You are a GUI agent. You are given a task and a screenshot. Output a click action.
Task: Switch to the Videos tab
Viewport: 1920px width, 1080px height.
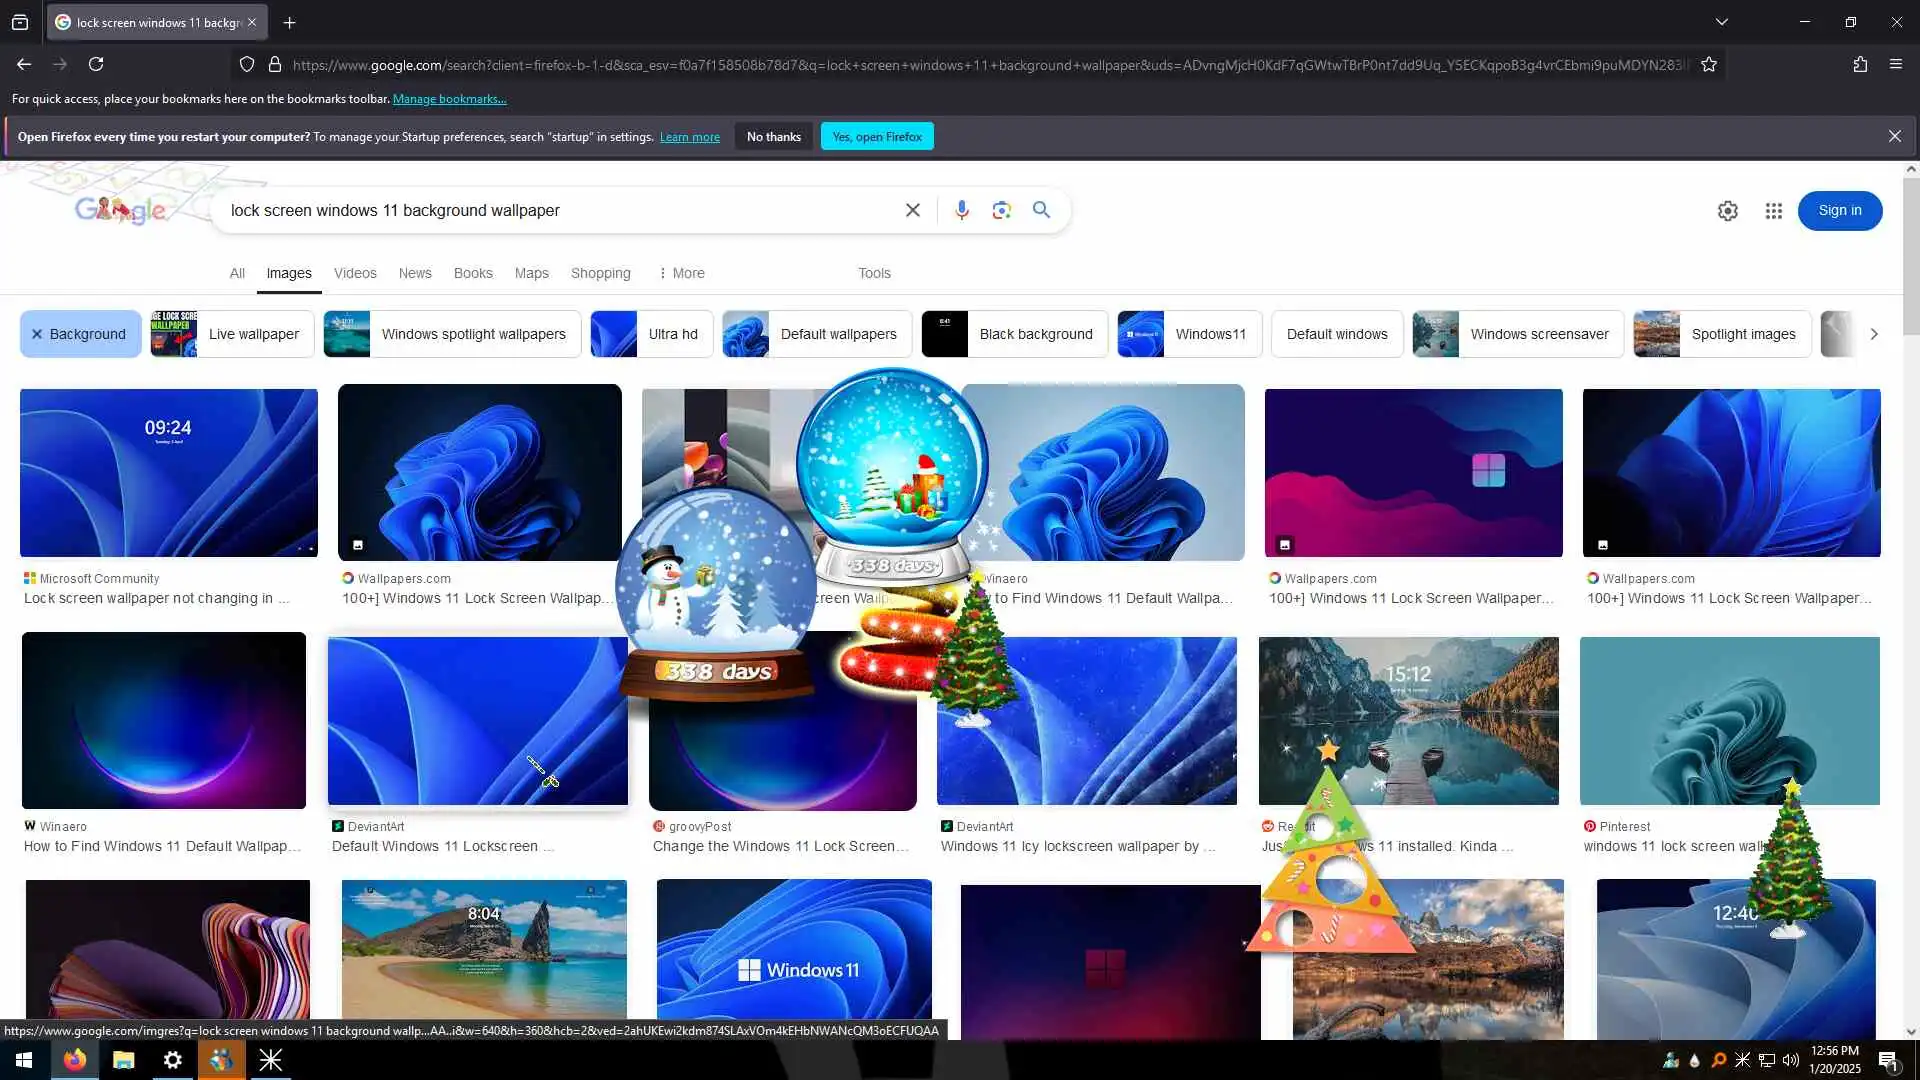coord(355,273)
